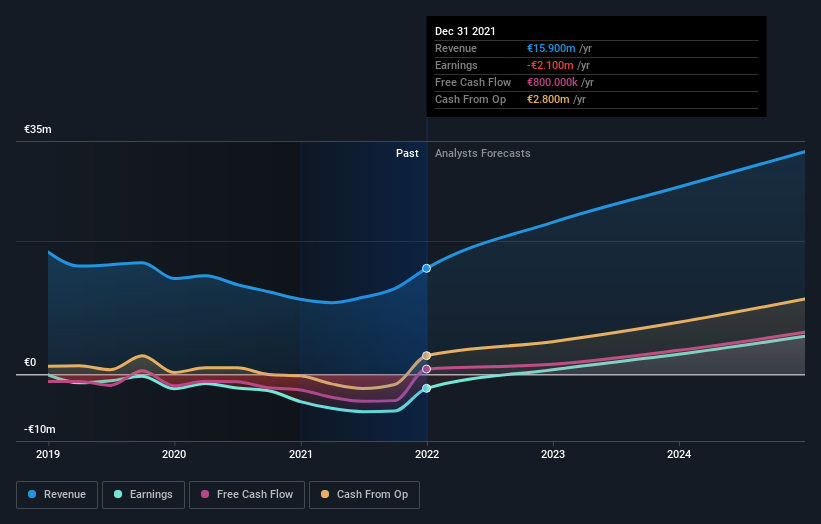Viewport: 821px width, 524px height.
Task: Click the €2.800m cash from op value
Action: (x=548, y=99)
